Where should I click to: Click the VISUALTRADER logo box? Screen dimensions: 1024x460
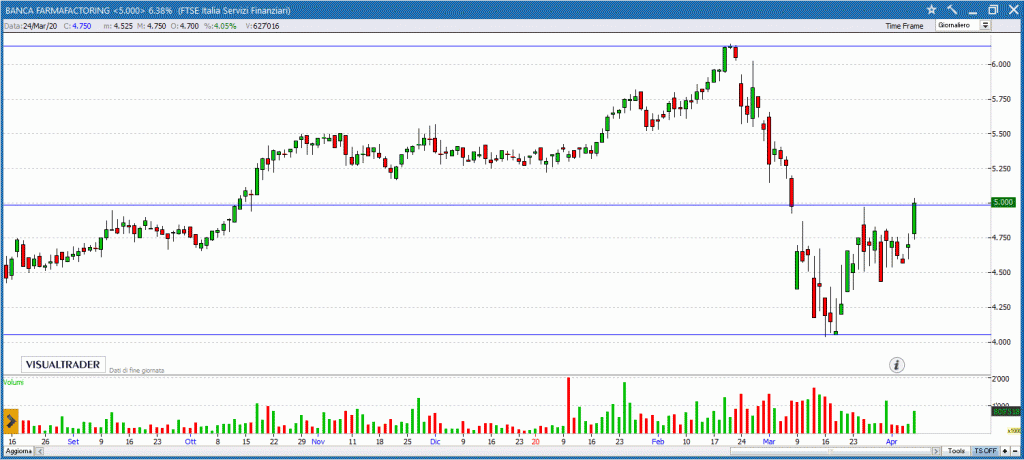(63, 365)
